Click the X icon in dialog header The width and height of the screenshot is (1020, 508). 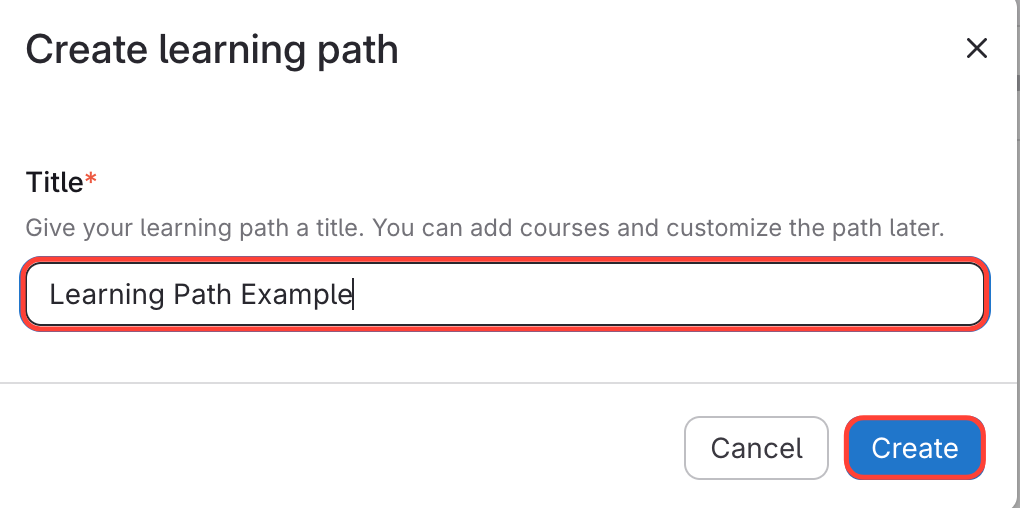976,48
